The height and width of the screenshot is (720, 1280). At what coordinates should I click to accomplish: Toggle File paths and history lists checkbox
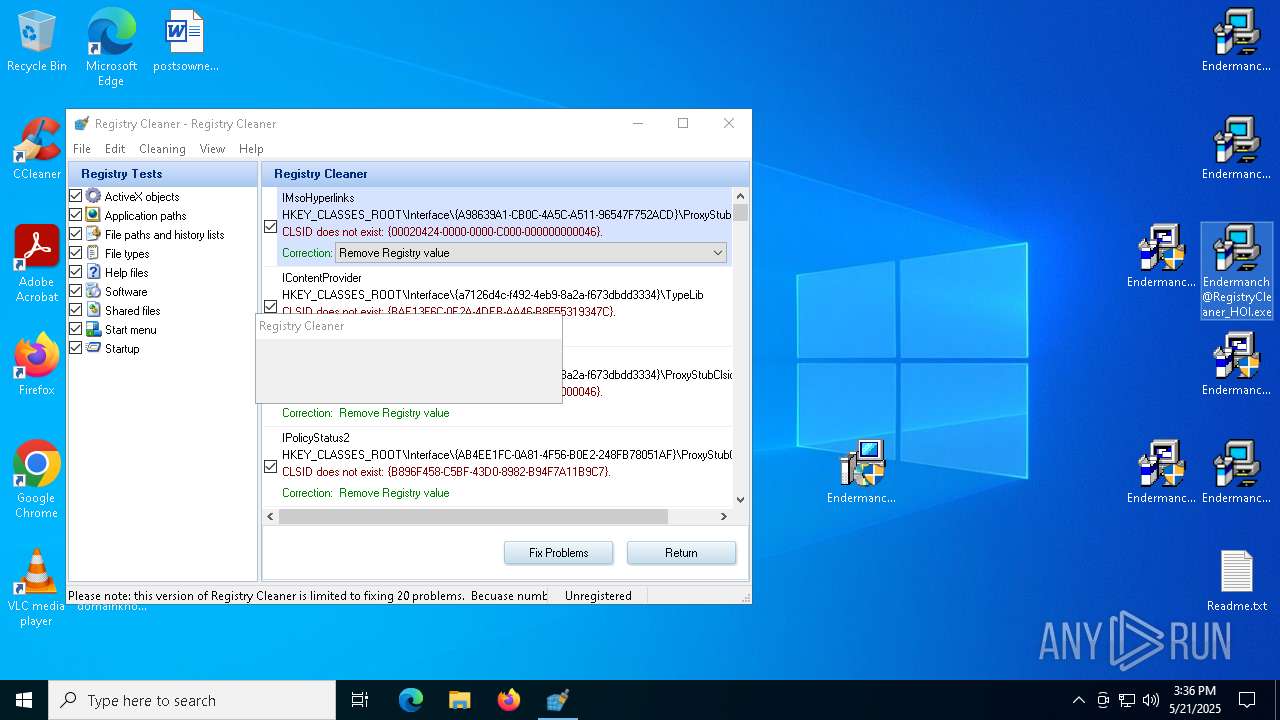[x=75, y=234]
